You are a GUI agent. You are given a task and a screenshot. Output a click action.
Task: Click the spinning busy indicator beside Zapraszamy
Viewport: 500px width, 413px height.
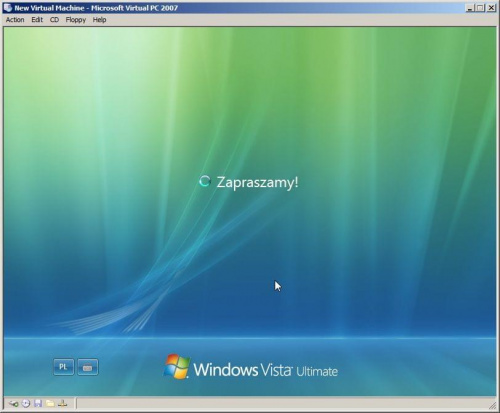[x=205, y=181]
